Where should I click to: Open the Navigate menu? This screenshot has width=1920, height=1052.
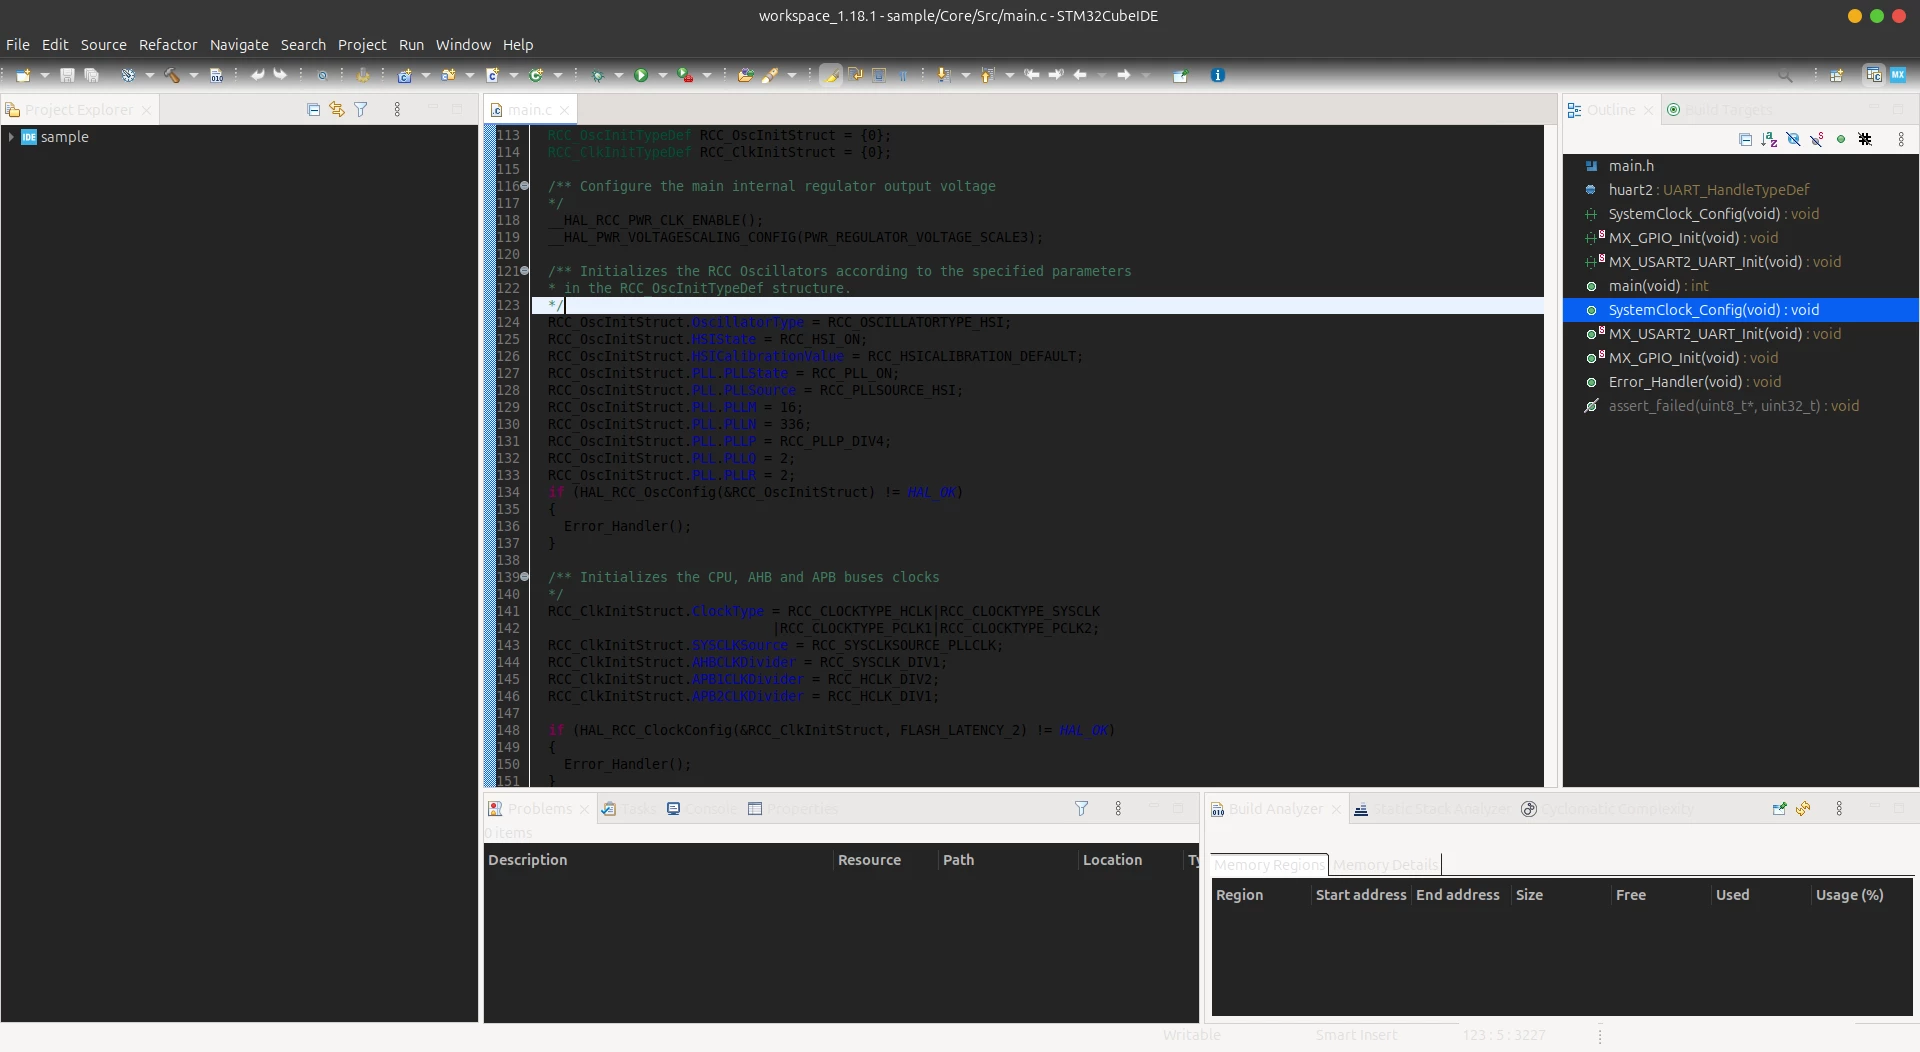point(239,45)
